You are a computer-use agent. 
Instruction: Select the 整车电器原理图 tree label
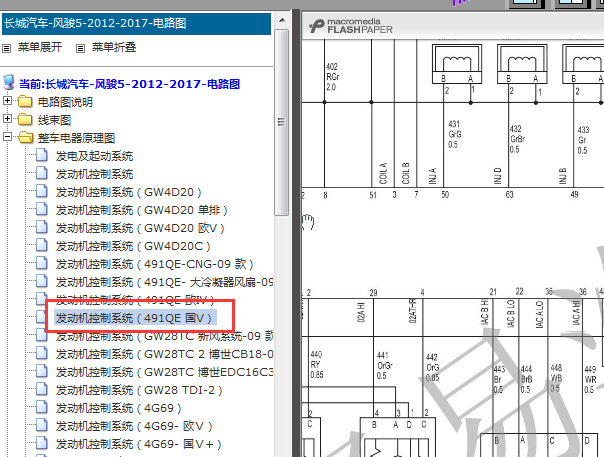76,138
